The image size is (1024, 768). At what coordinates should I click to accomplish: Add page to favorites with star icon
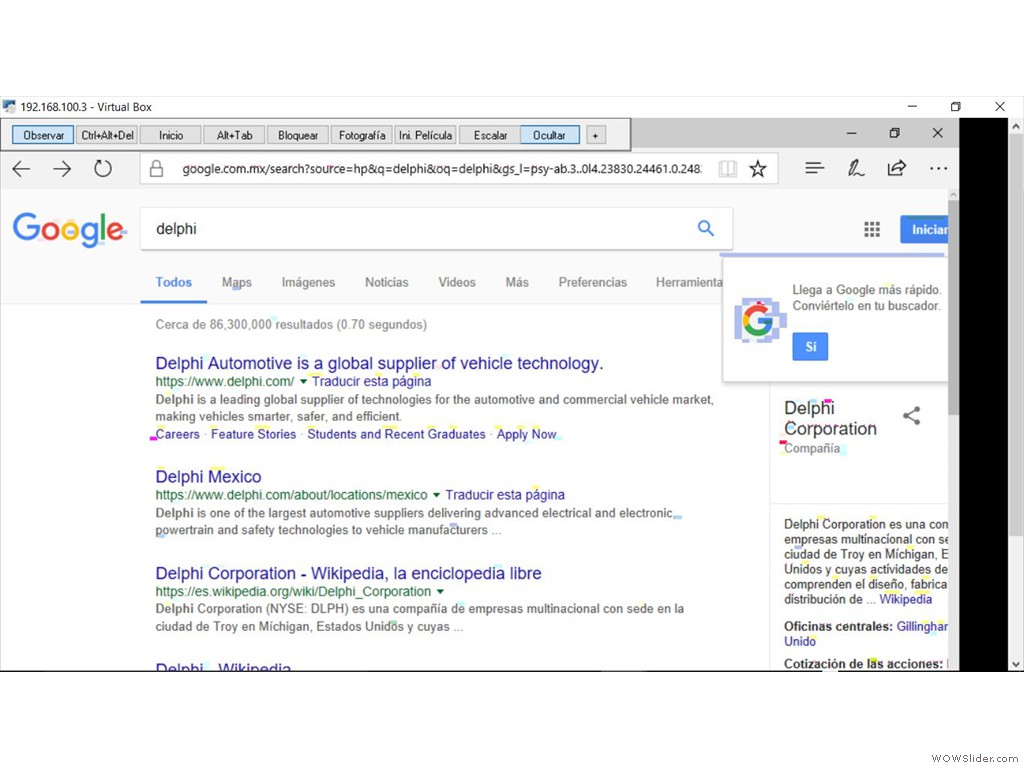point(758,169)
